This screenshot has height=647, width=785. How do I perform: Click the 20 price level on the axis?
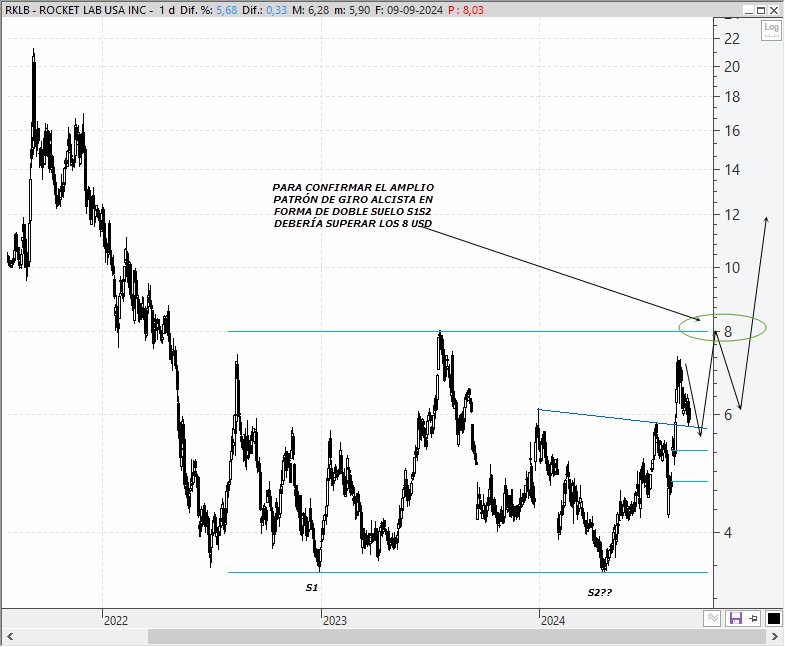click(x=732, y=67)
